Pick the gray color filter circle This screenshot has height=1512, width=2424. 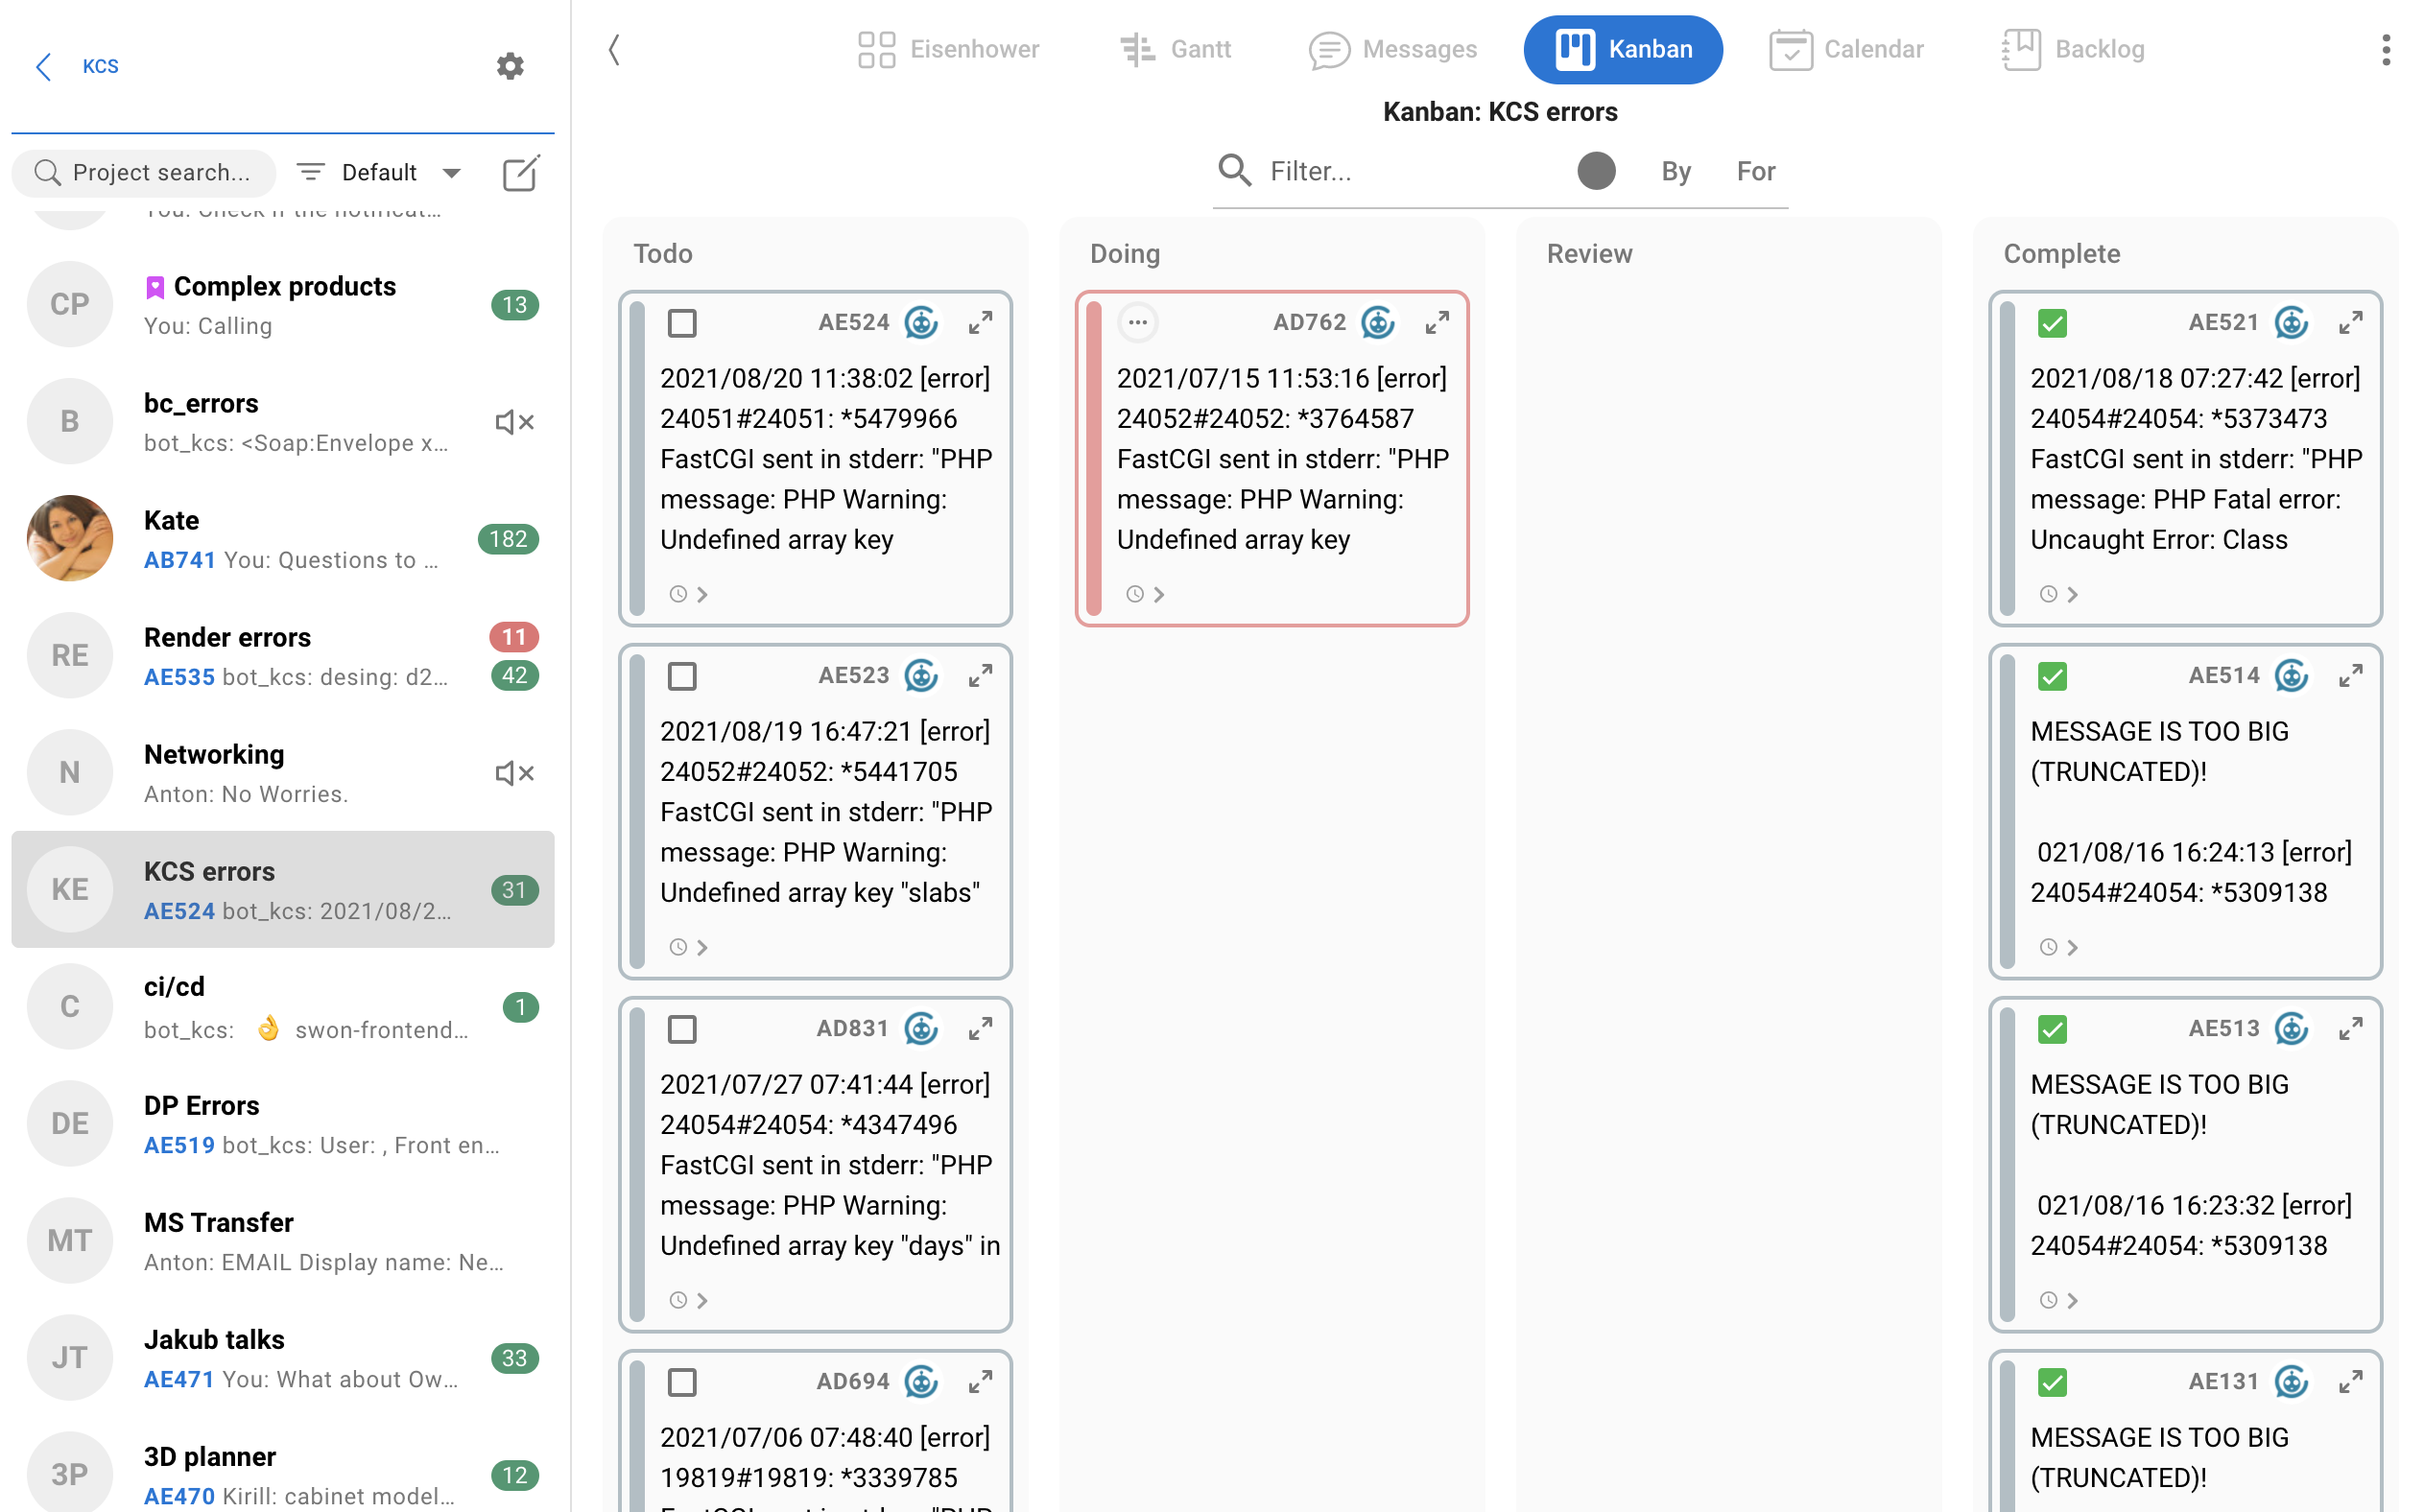click(x=1596, y=170)
